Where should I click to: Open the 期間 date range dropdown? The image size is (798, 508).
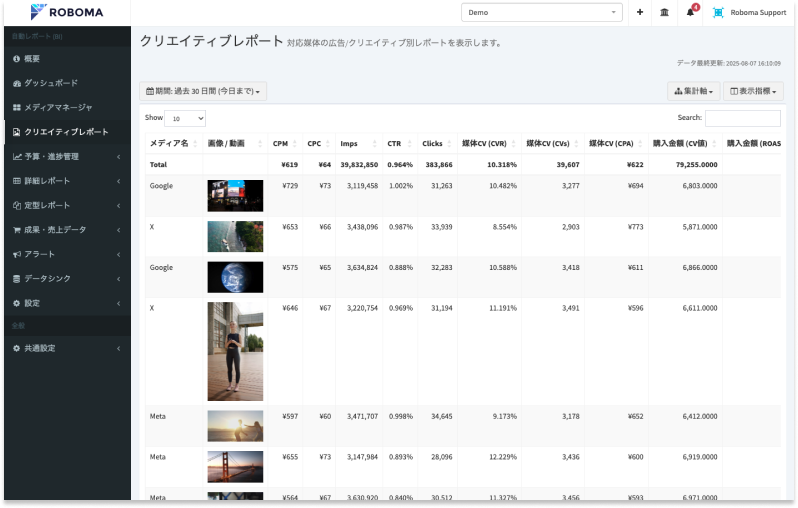pyautogui.click(x=203, y=91)
